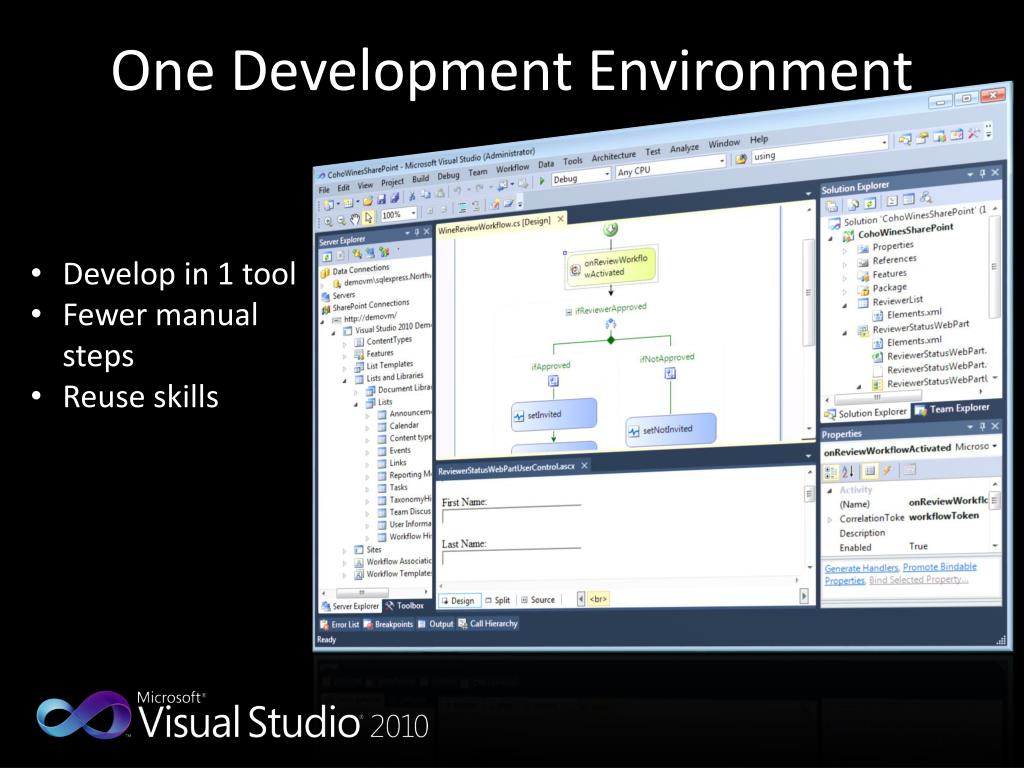This screenshot has height=768, width=1024.
Task: Select the WineReviewWorkflow.cs [Design] tab
Action: tap(501, 224)
